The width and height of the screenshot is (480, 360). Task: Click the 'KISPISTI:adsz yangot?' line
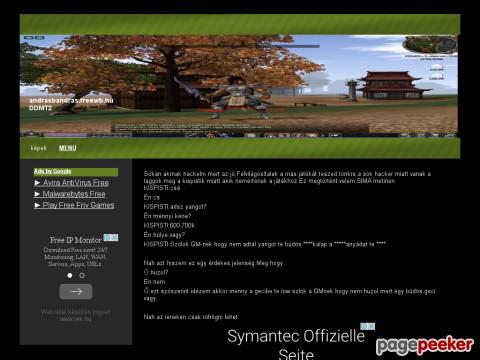(x=175, y=207)
